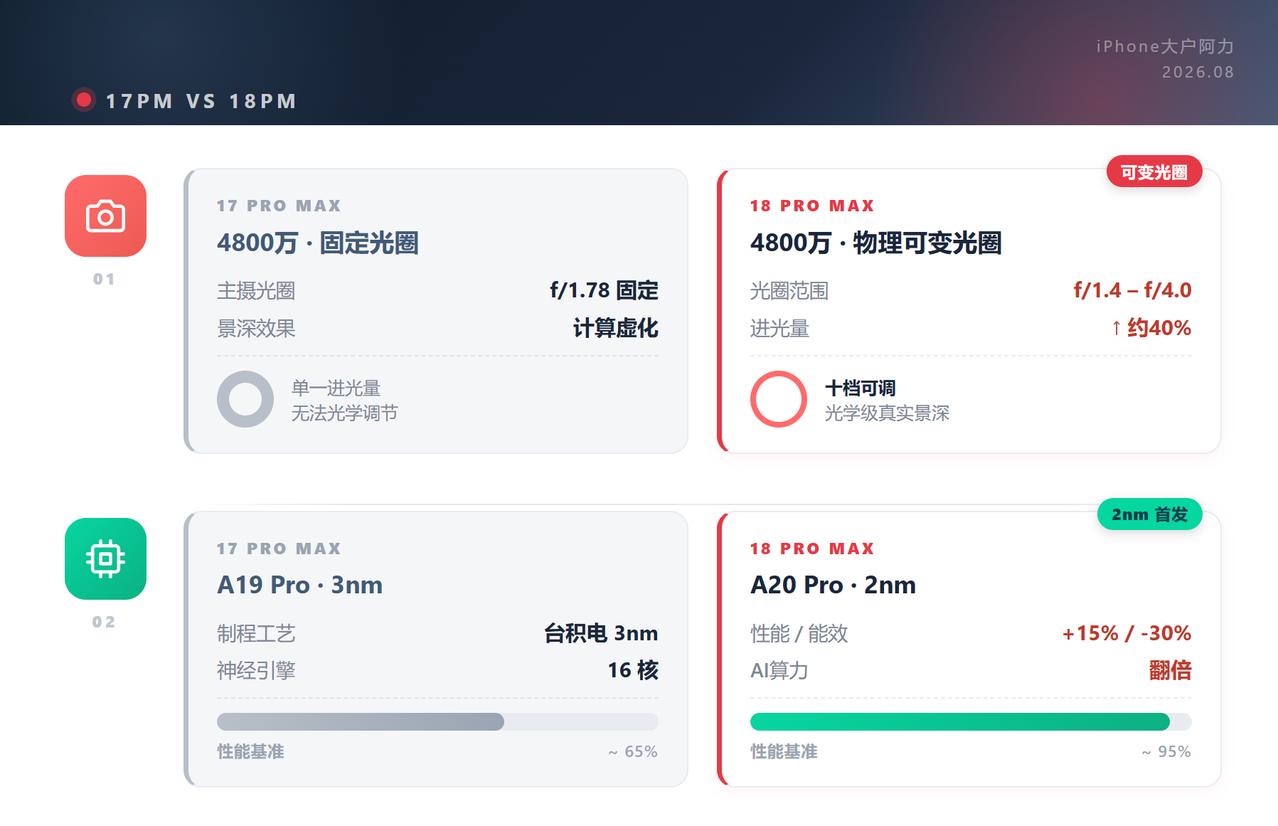Select the A19 Pro · 3nm heading
The height and width of the screenshot is (826, 1278).
click(x=300, y=585)
